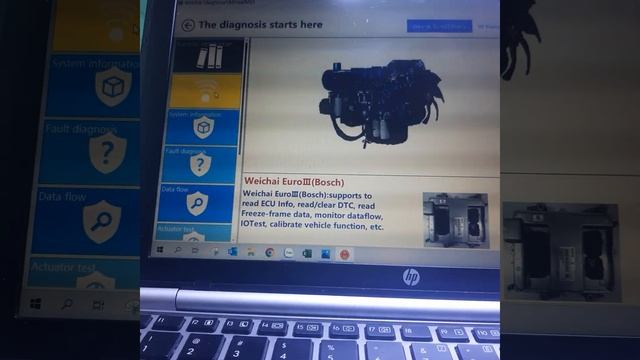Click the blue button in the header bar

439,27
